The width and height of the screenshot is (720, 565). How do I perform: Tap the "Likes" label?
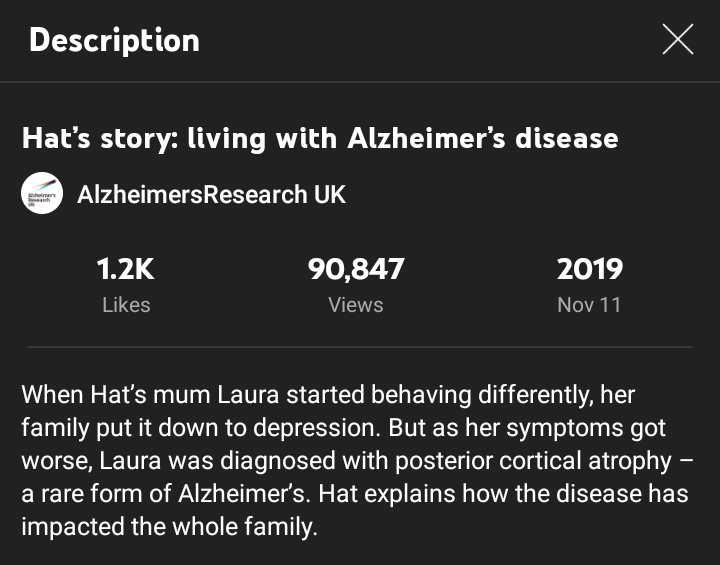click(x=126, y=305)
